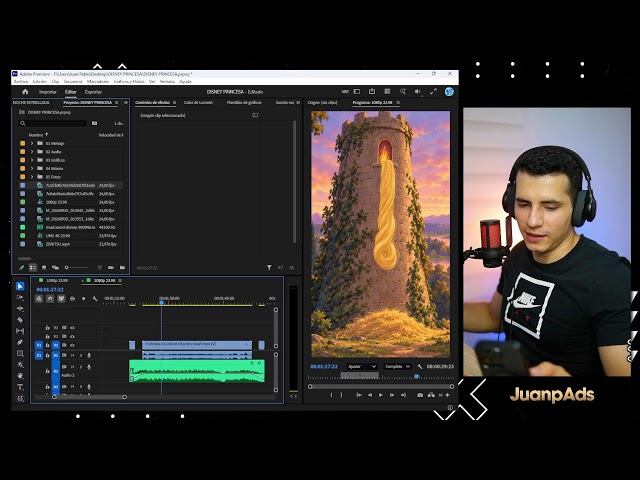This screenshot has height=480, width=640.
Task: Select the Track Select Forward tool
Action: click(x=20, y=297)
